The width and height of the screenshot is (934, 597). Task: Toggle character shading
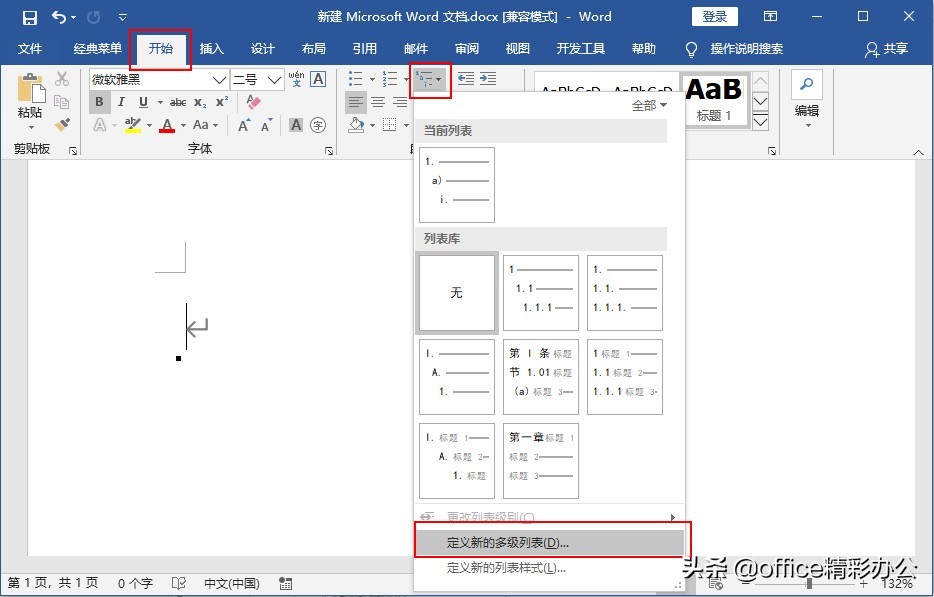pyautogui.click(x=296, y=125)
